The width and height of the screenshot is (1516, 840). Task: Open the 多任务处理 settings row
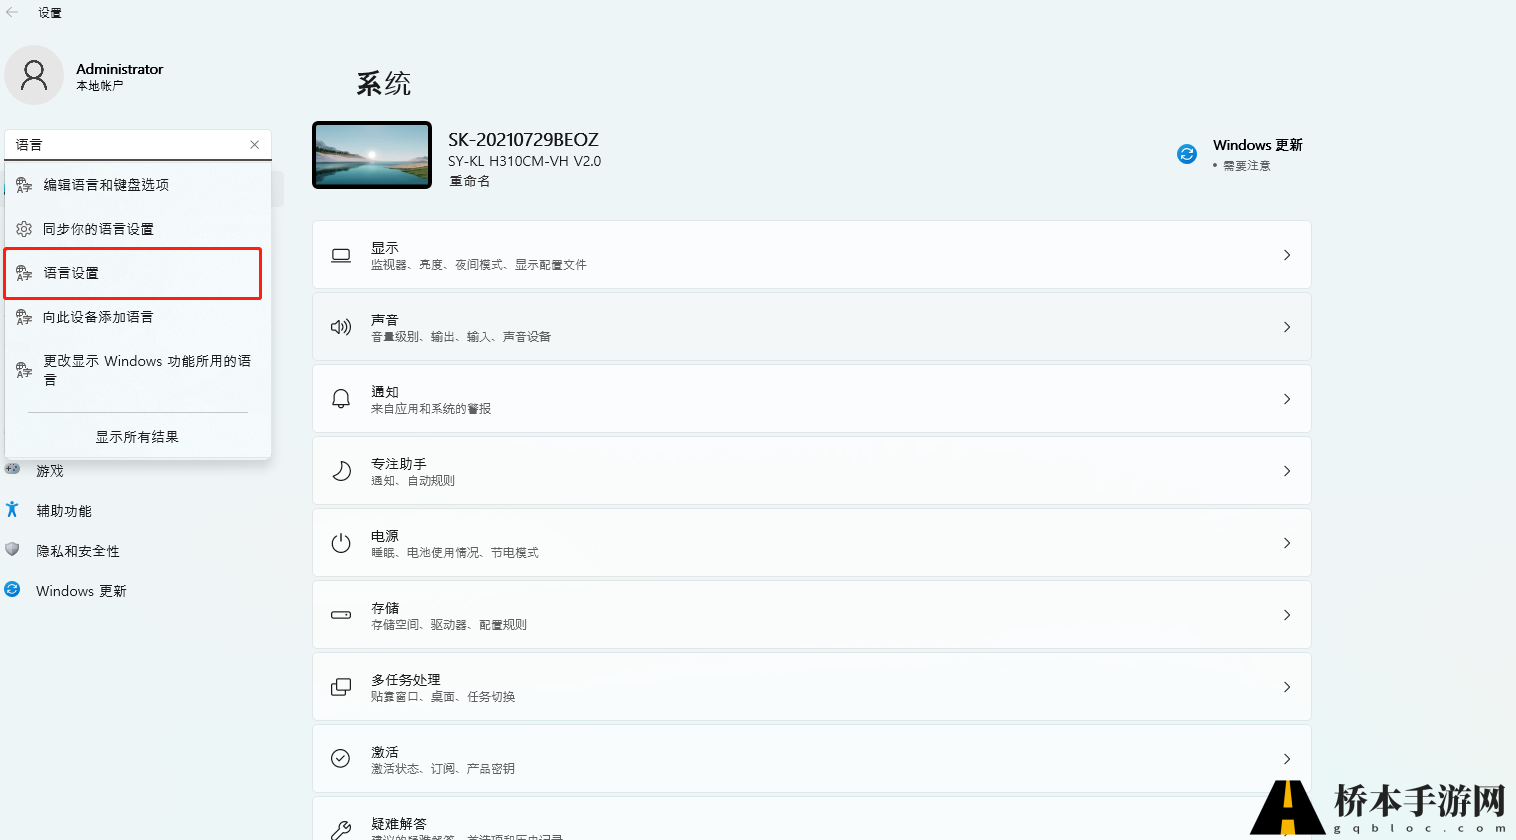(811, 687)
